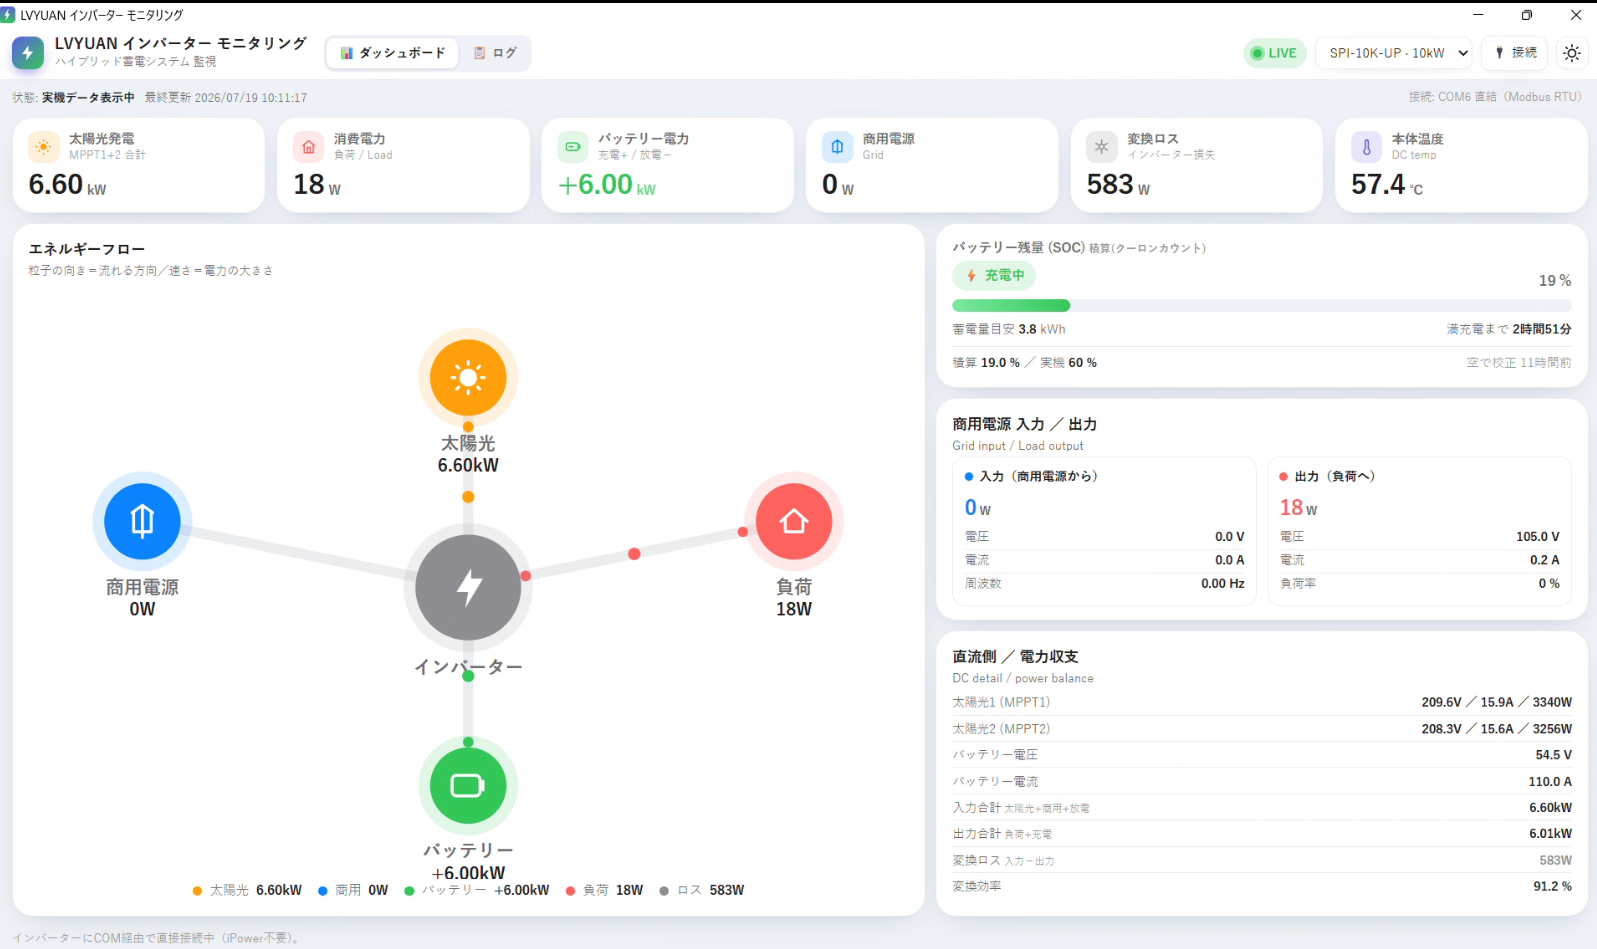Click the orange solar node in energy flow
Screen dimensions: 1597x949
tap(468, 378)
